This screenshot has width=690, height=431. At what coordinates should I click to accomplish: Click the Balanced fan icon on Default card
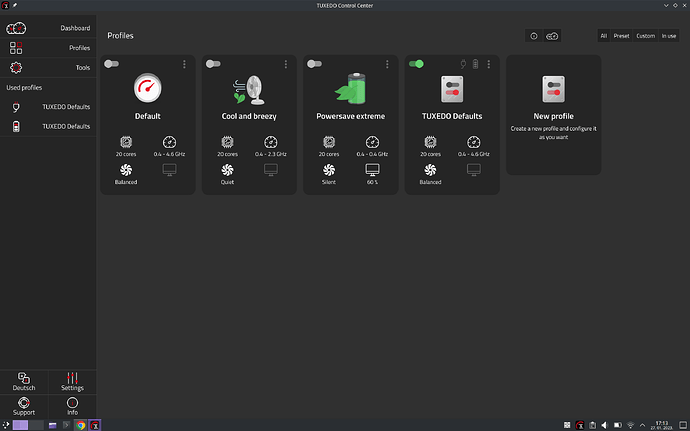point(126,170)
